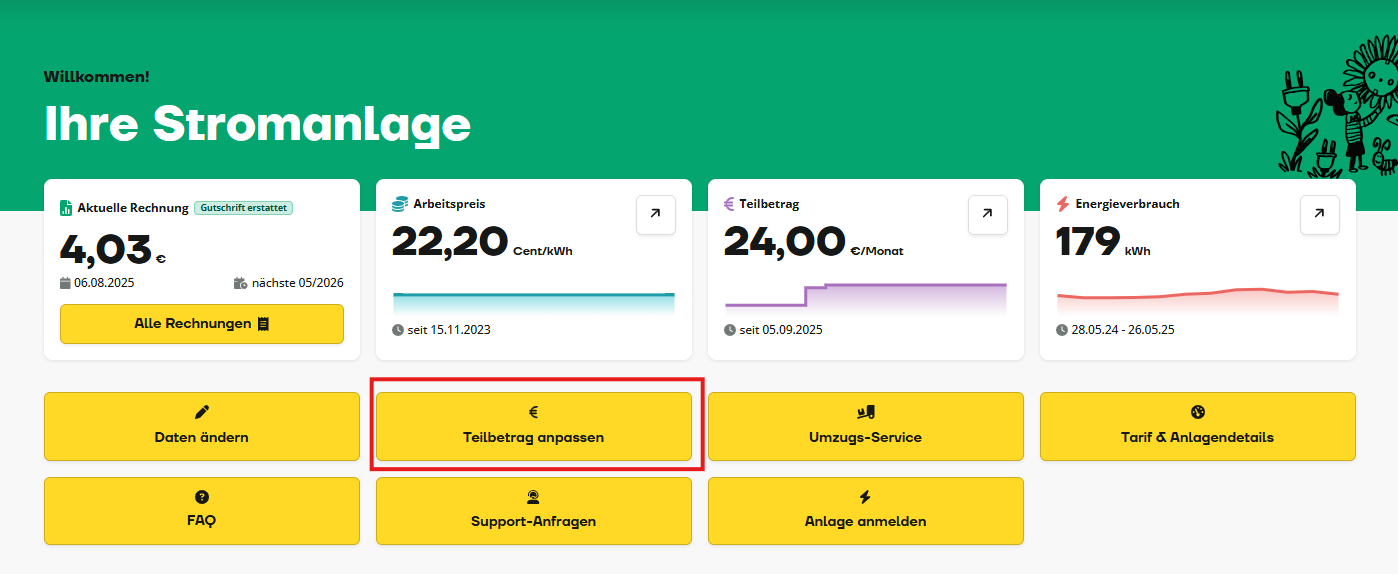Select Teilbetrag anpassen button
Viewport: 1398px width, 574px height.
tap(534, 427)
